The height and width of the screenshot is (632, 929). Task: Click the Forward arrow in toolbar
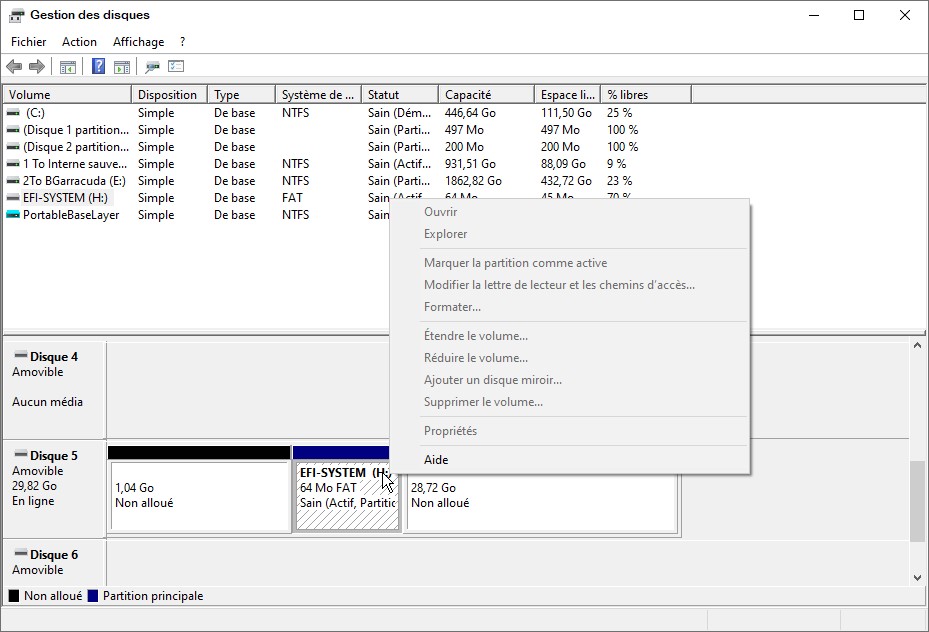(x=37, y=67)
